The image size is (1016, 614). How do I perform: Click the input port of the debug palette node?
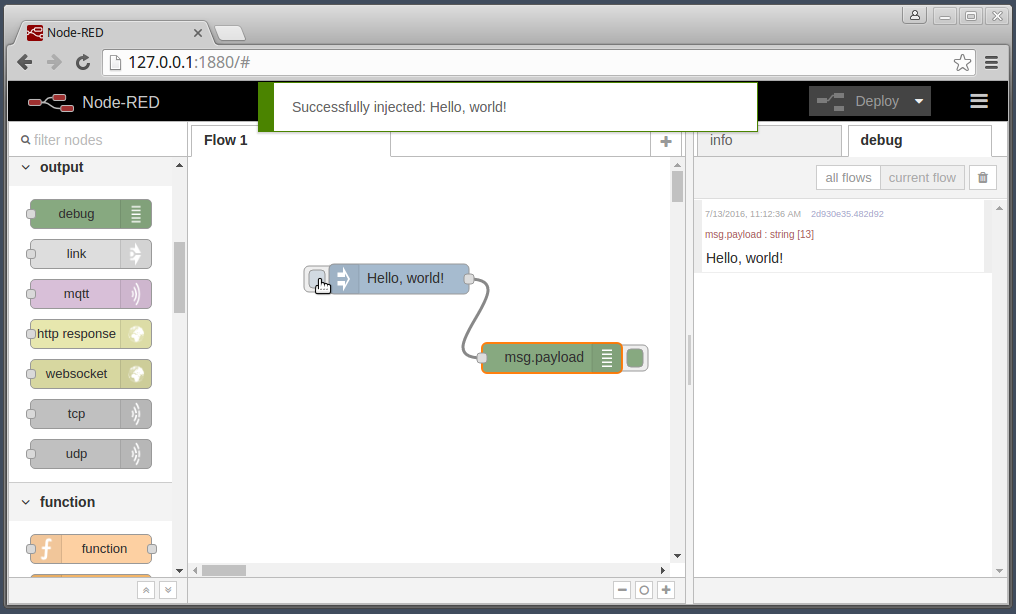tap(30, 214)
